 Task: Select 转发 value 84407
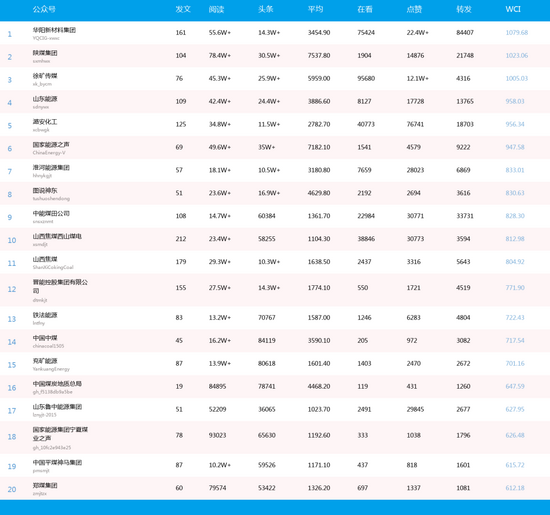click(x=465, y=33)
